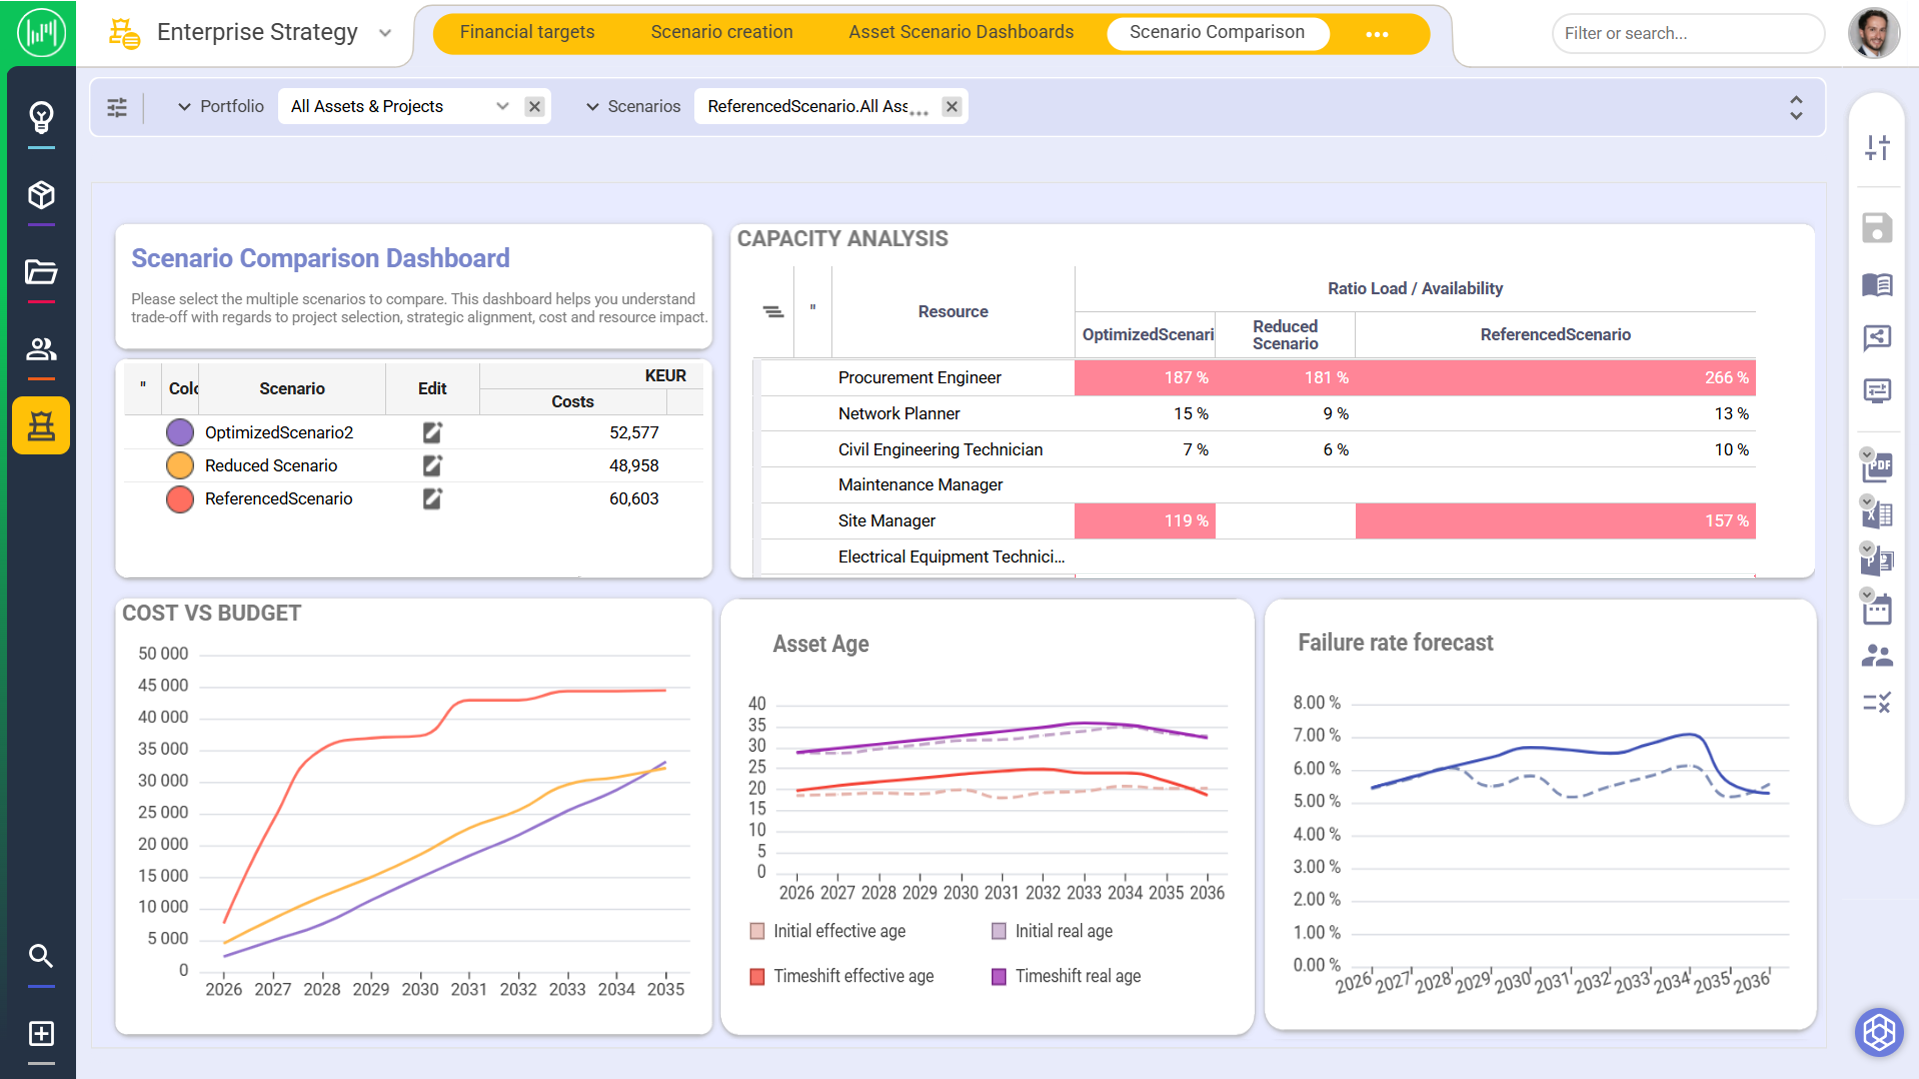
Task: Clear the ReferencedScenario scenarios filter
Action: [x=952, y=107]
